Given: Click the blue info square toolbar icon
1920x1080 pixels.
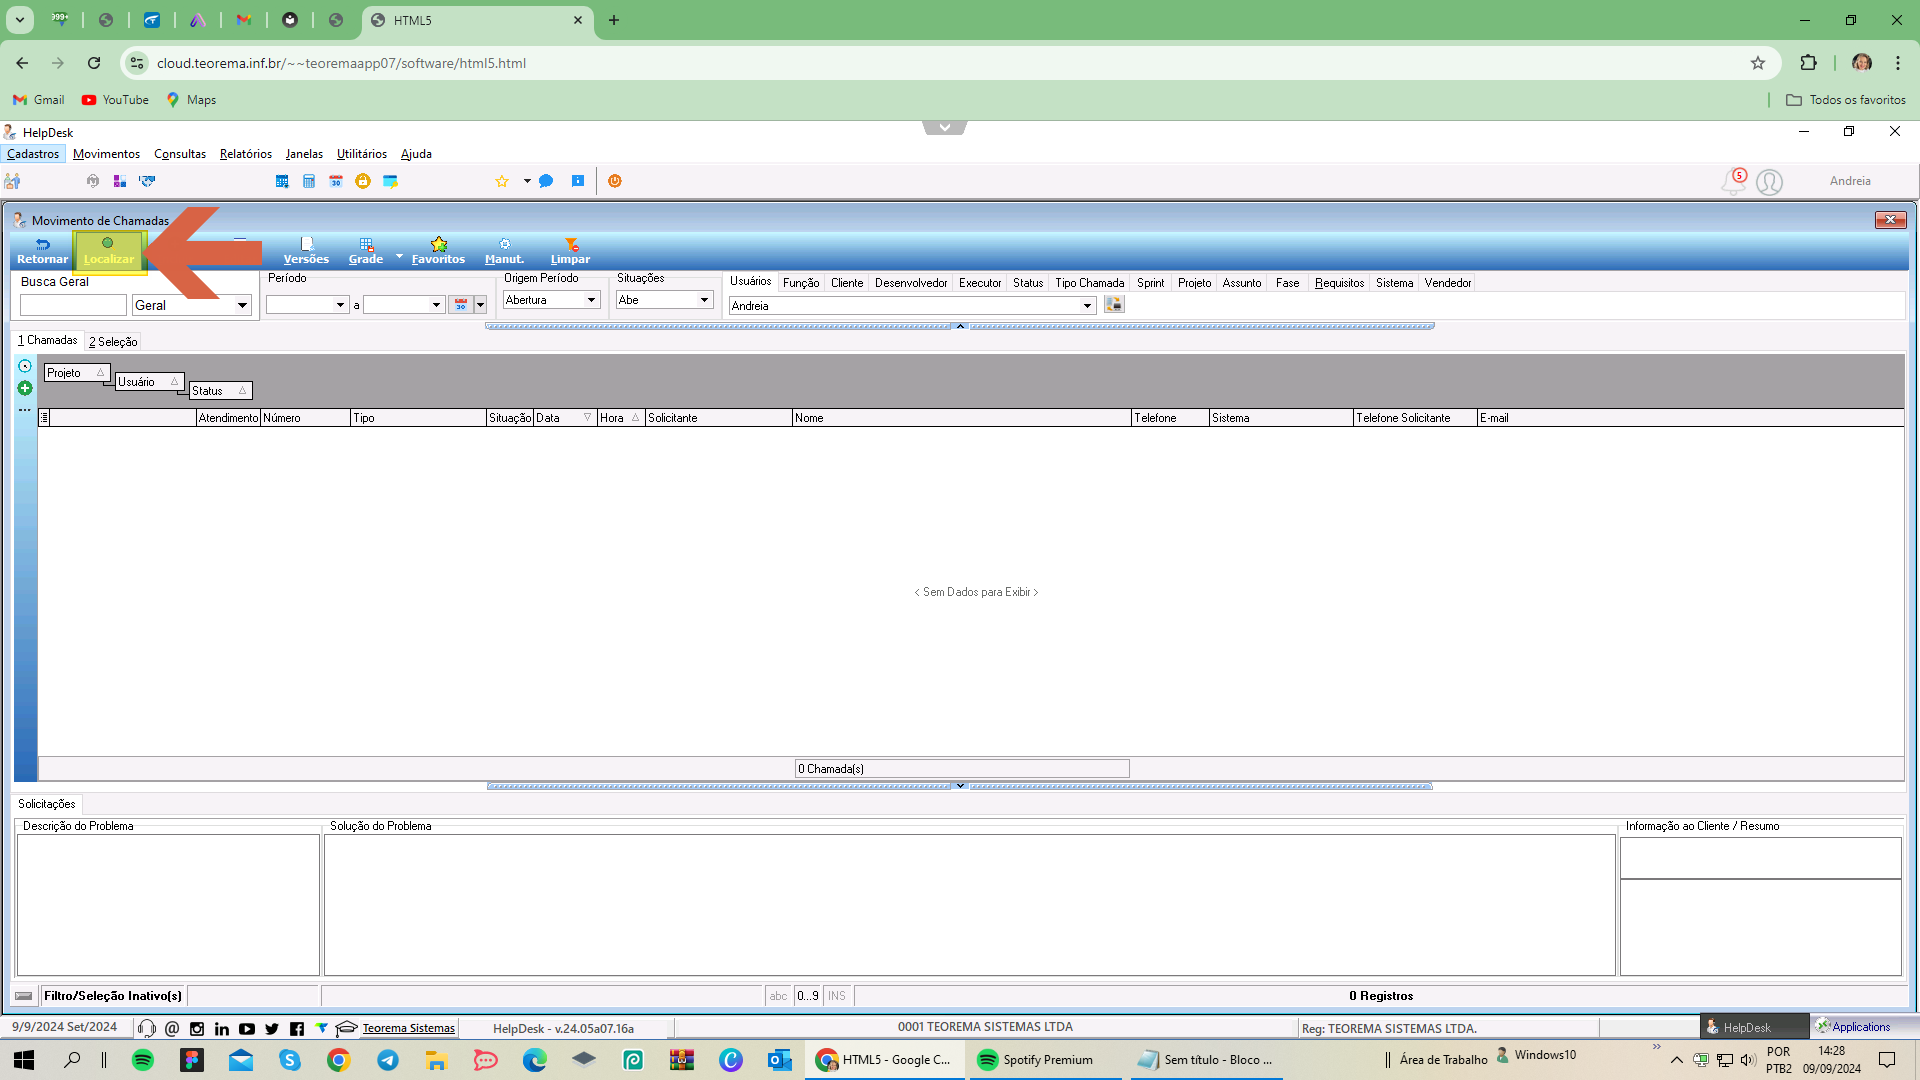Looking at the screenshot, I should 578,181.
